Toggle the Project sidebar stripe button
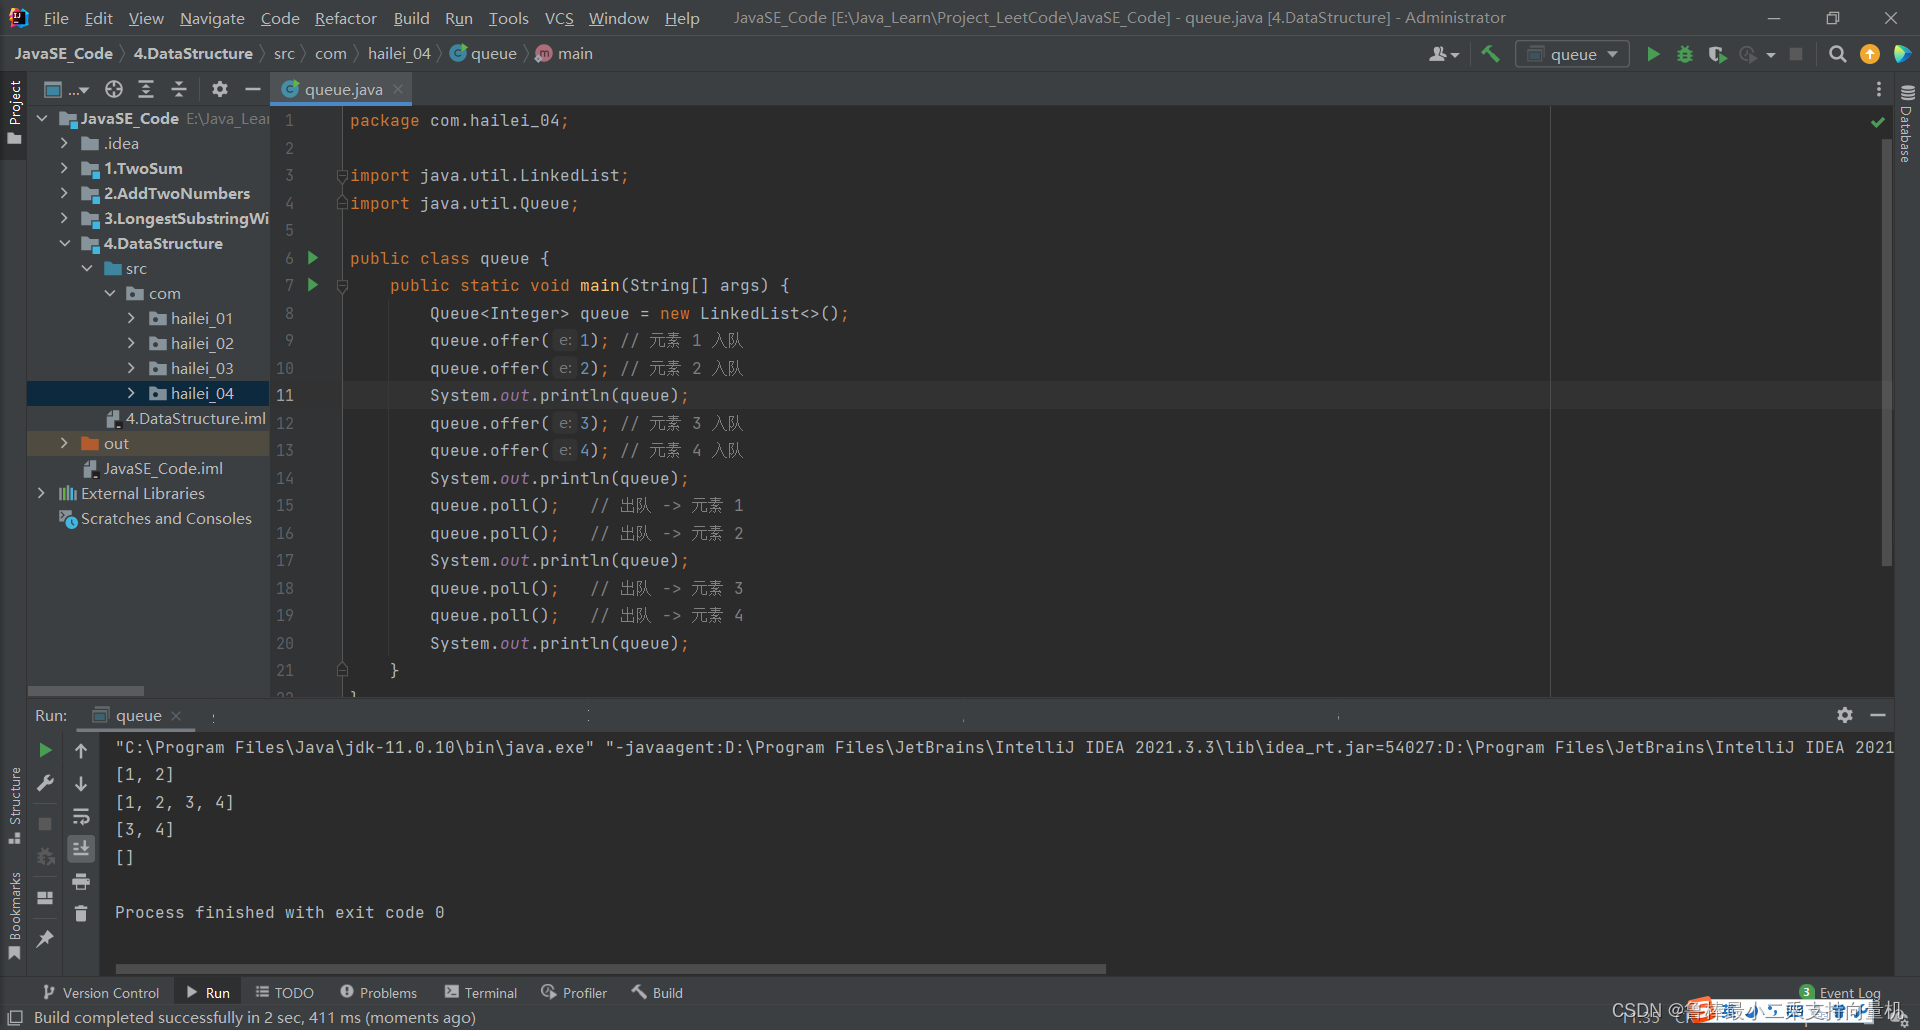The height and width of the screenshot is (1030, 1920). coord(14,112)
